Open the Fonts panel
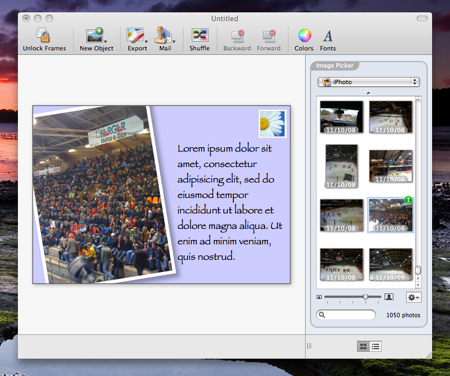The width and height of the screenshot is (450, 376). (x=328, y=36)
